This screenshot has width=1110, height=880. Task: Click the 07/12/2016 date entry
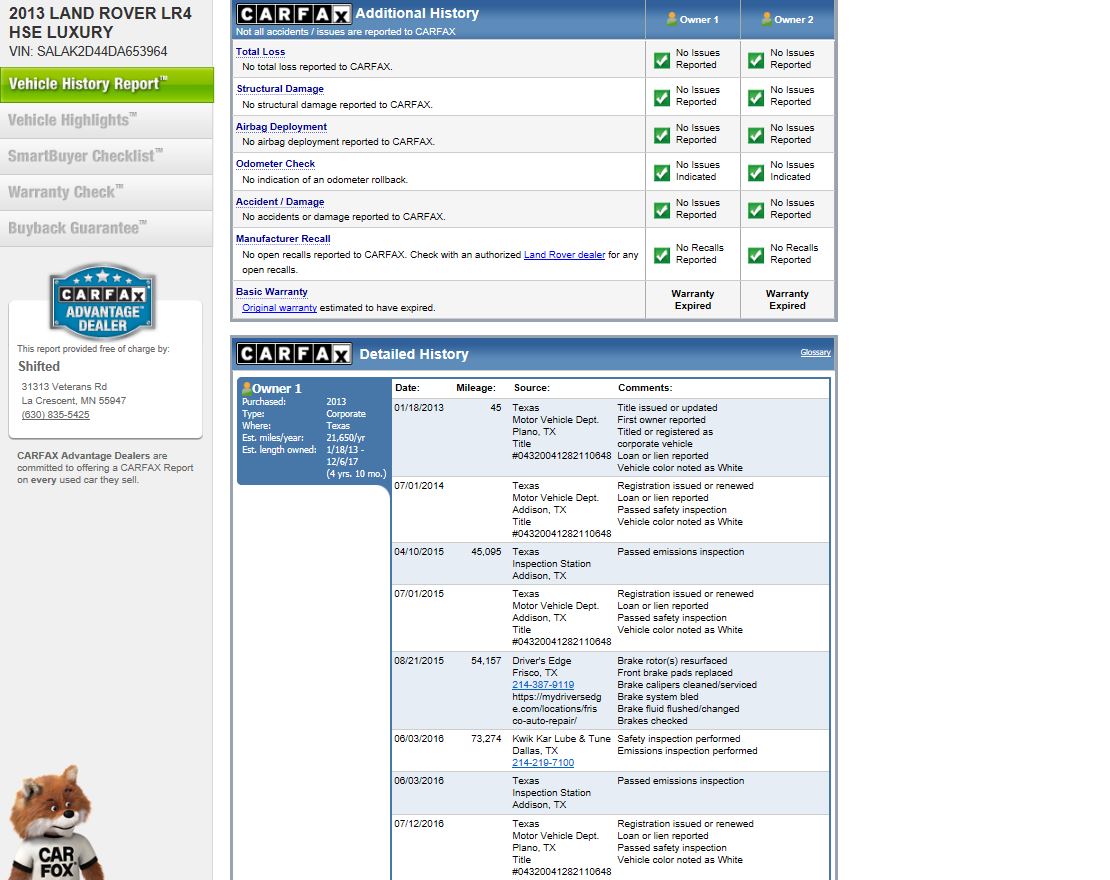point(419,824)
